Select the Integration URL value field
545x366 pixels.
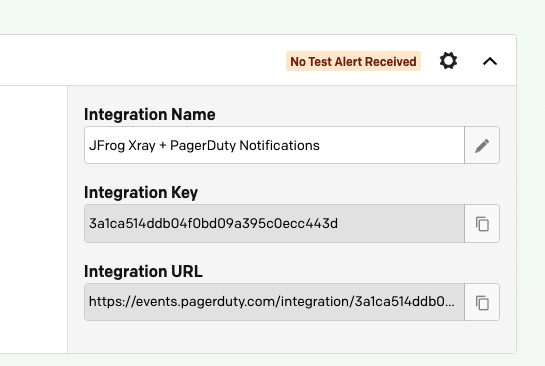point(274,302)
